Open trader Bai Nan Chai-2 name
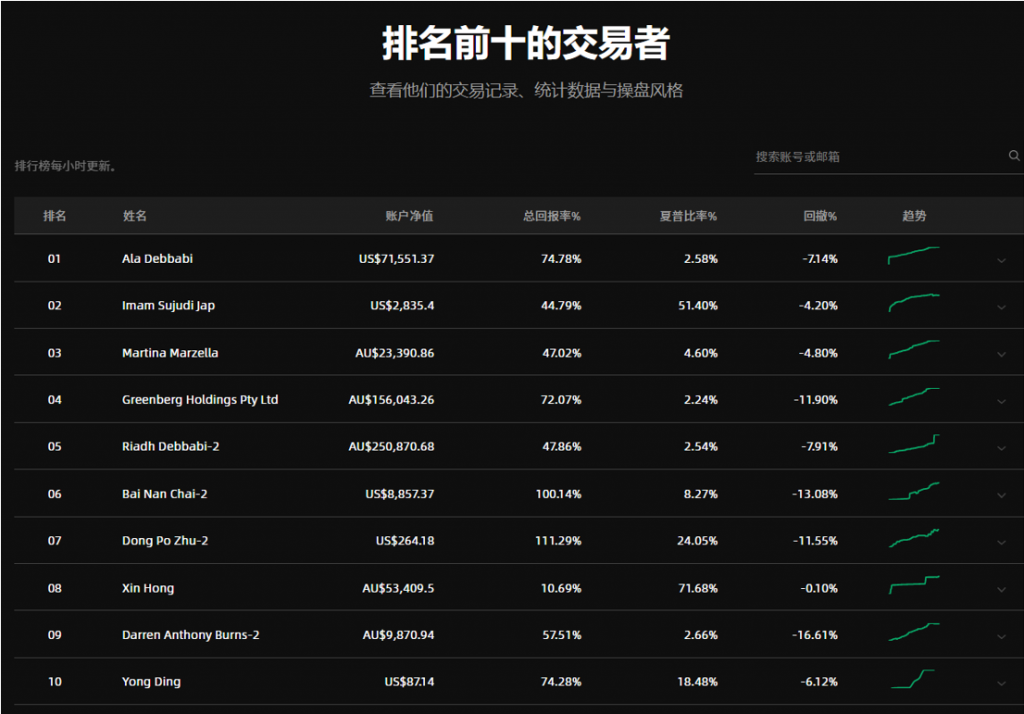Viewport: 1024px width, 714px height. pos(164,494)
